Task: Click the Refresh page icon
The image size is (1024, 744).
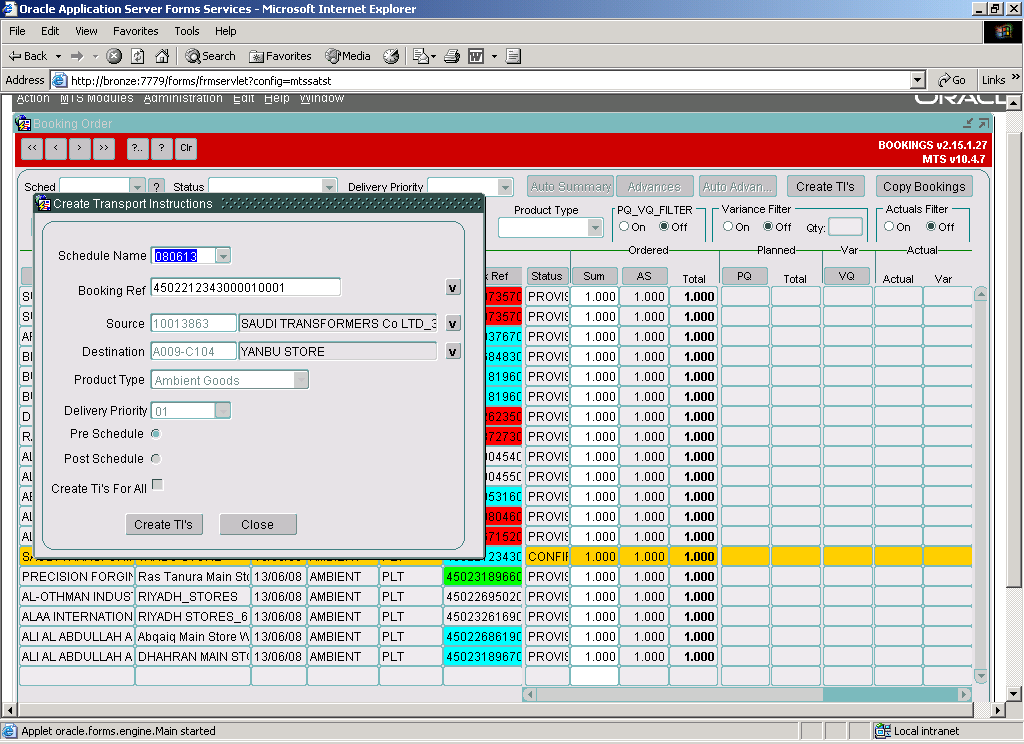Action: point(138,56)
